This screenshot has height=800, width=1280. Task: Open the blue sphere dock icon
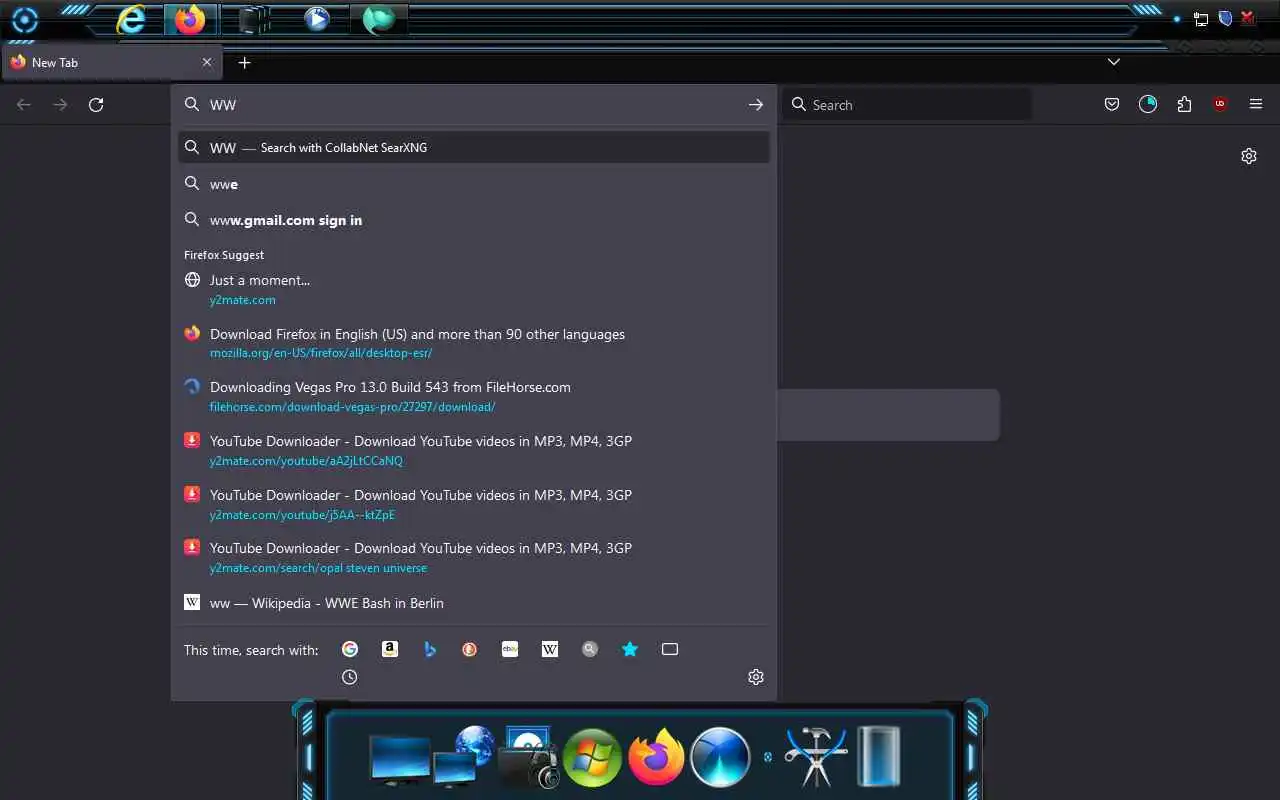click(x=720, y=757)
